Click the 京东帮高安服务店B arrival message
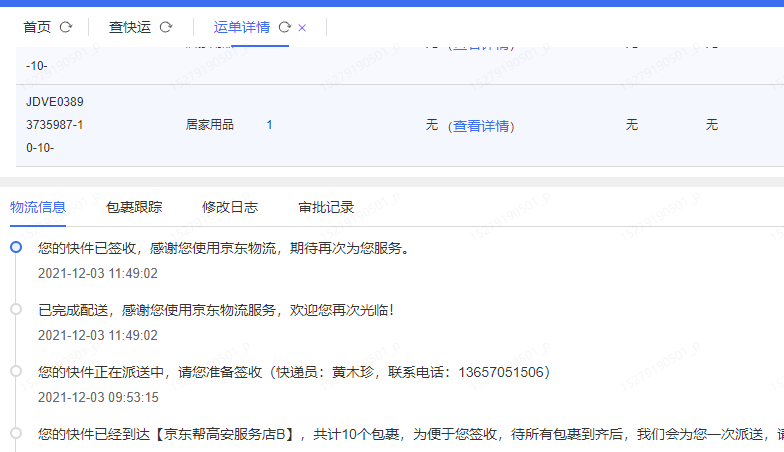 [x=411, y=434]
